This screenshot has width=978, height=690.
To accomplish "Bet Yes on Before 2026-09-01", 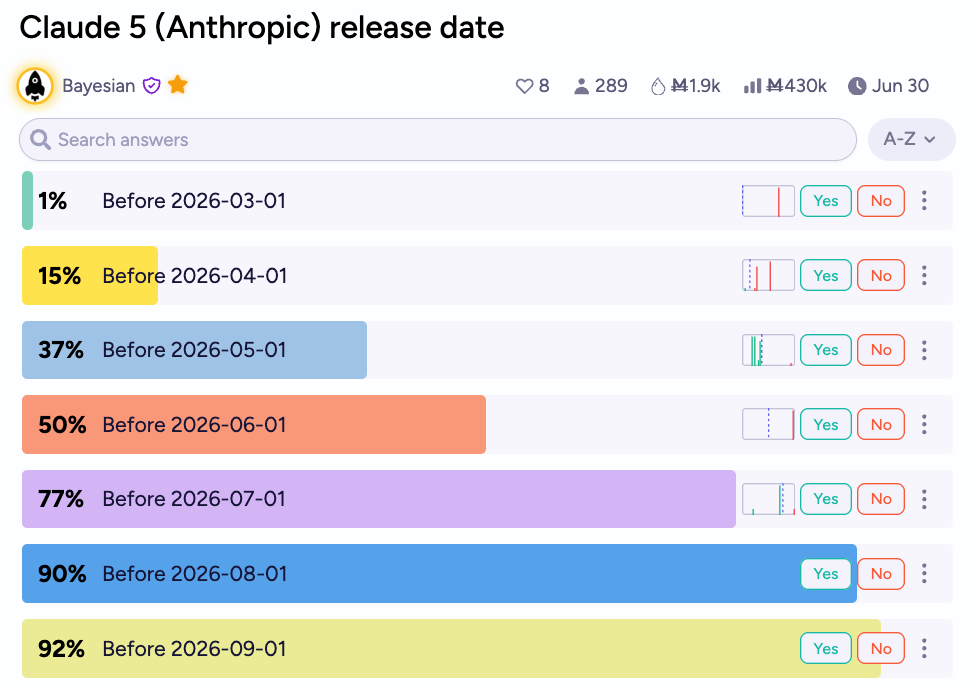I will click(826, 649).
